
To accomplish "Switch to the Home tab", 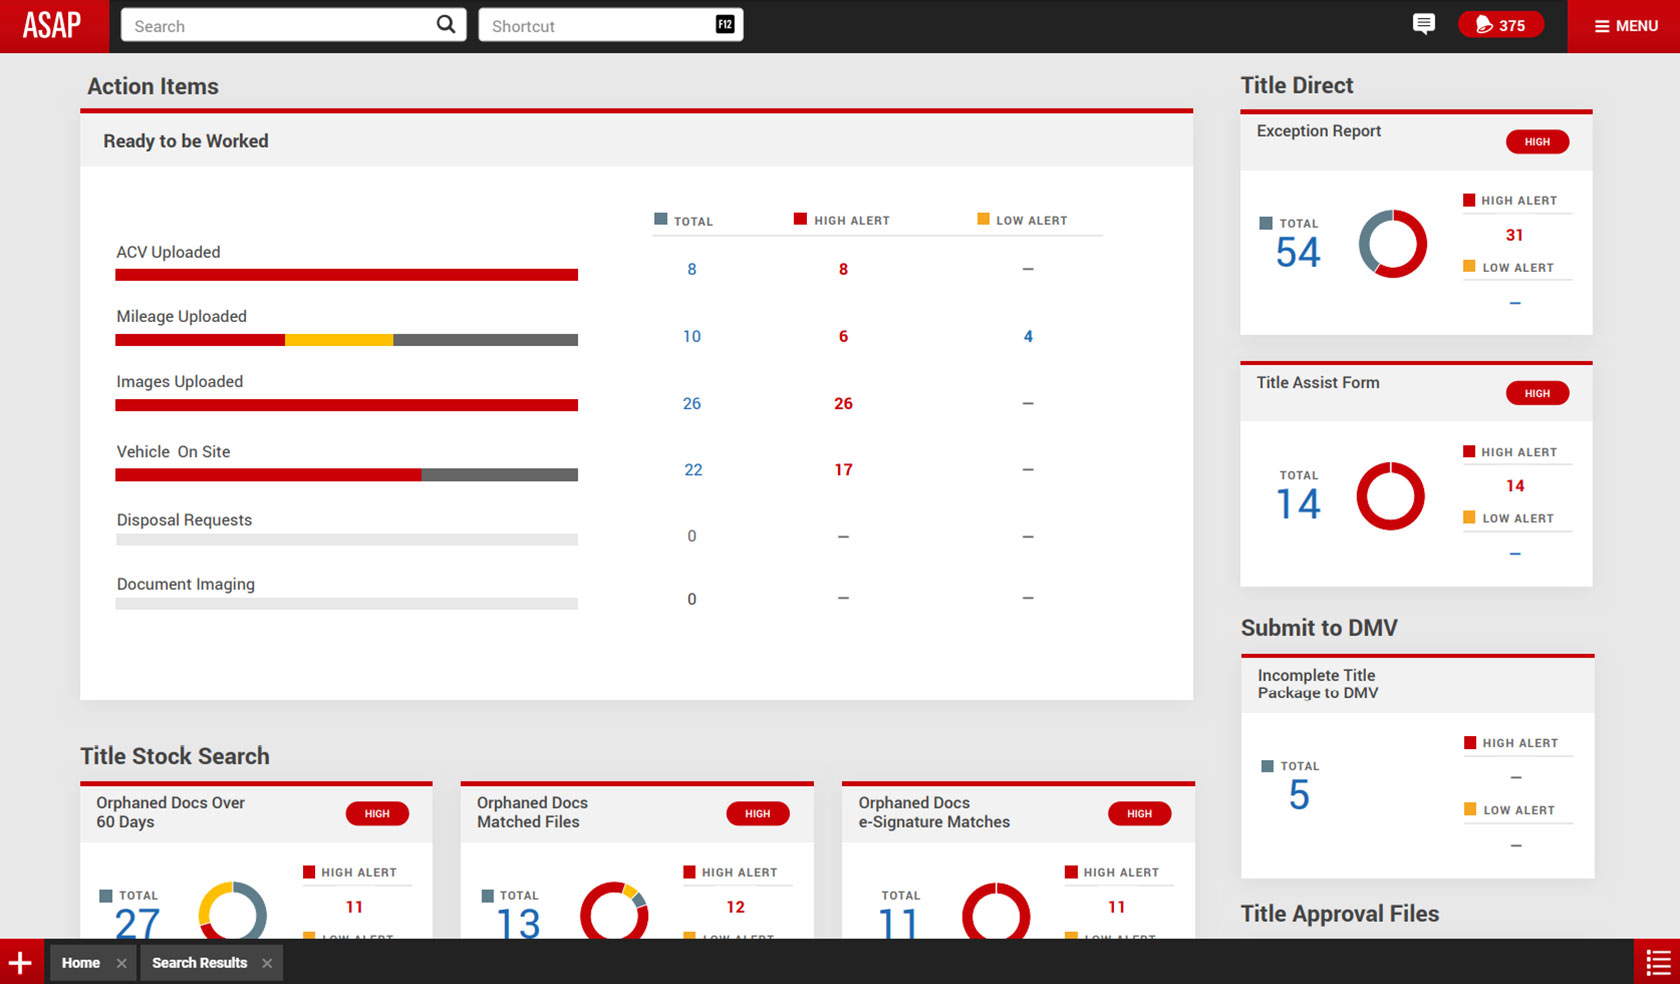I will tap(81, 963).
